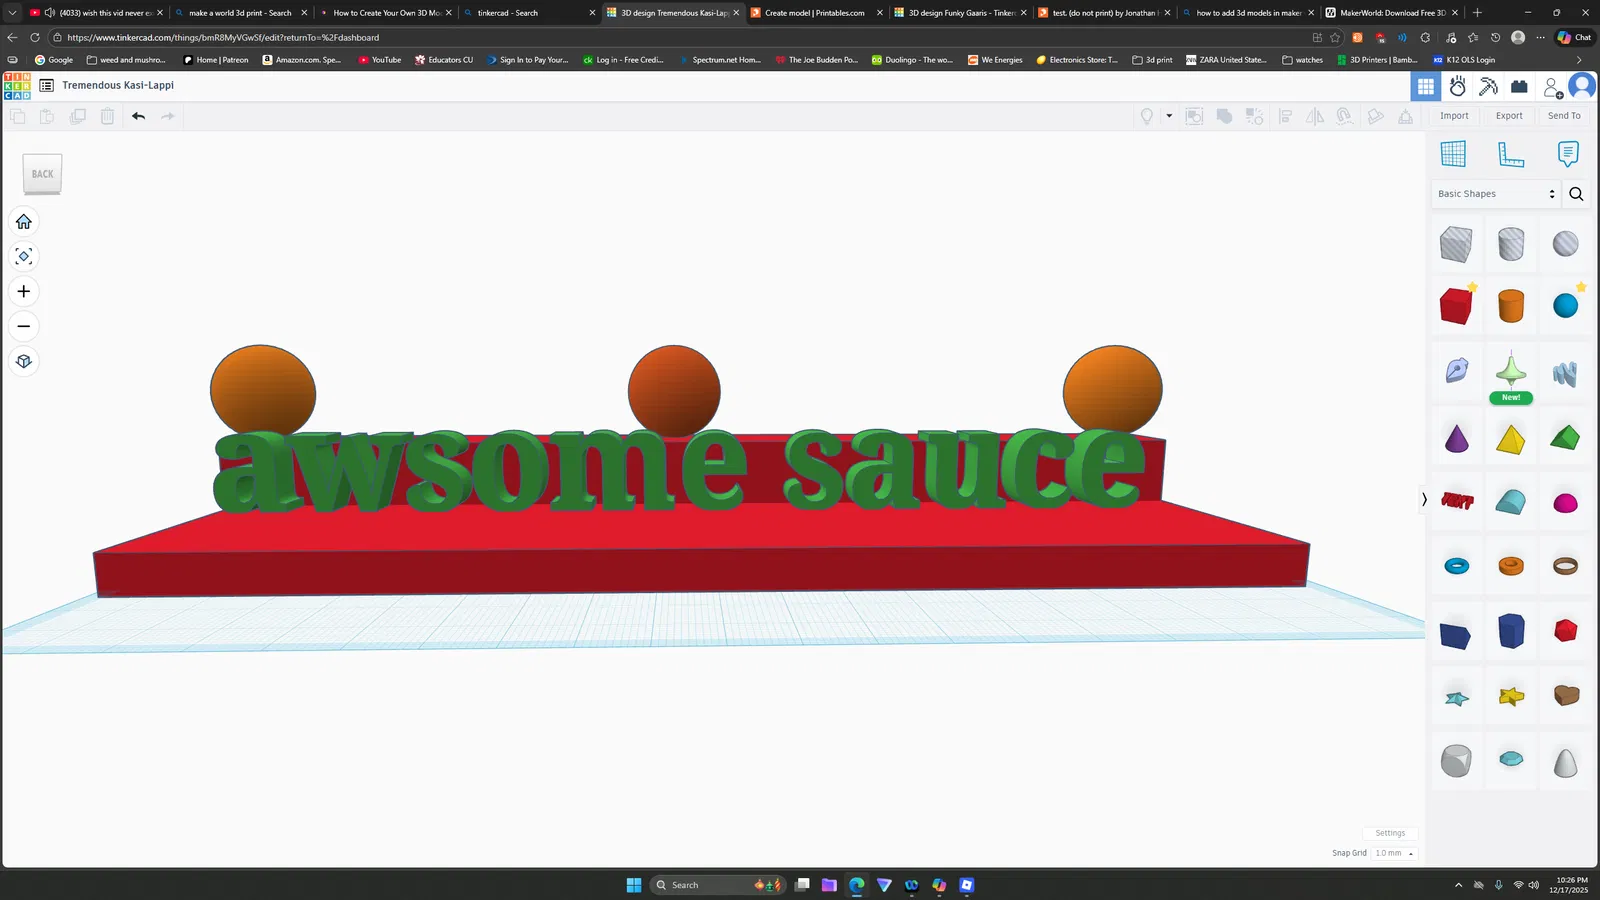The height and width of the screenshot is (900, 1600).
Task: Switch perspective with the cube view icon
Action: tap(24, 362)
